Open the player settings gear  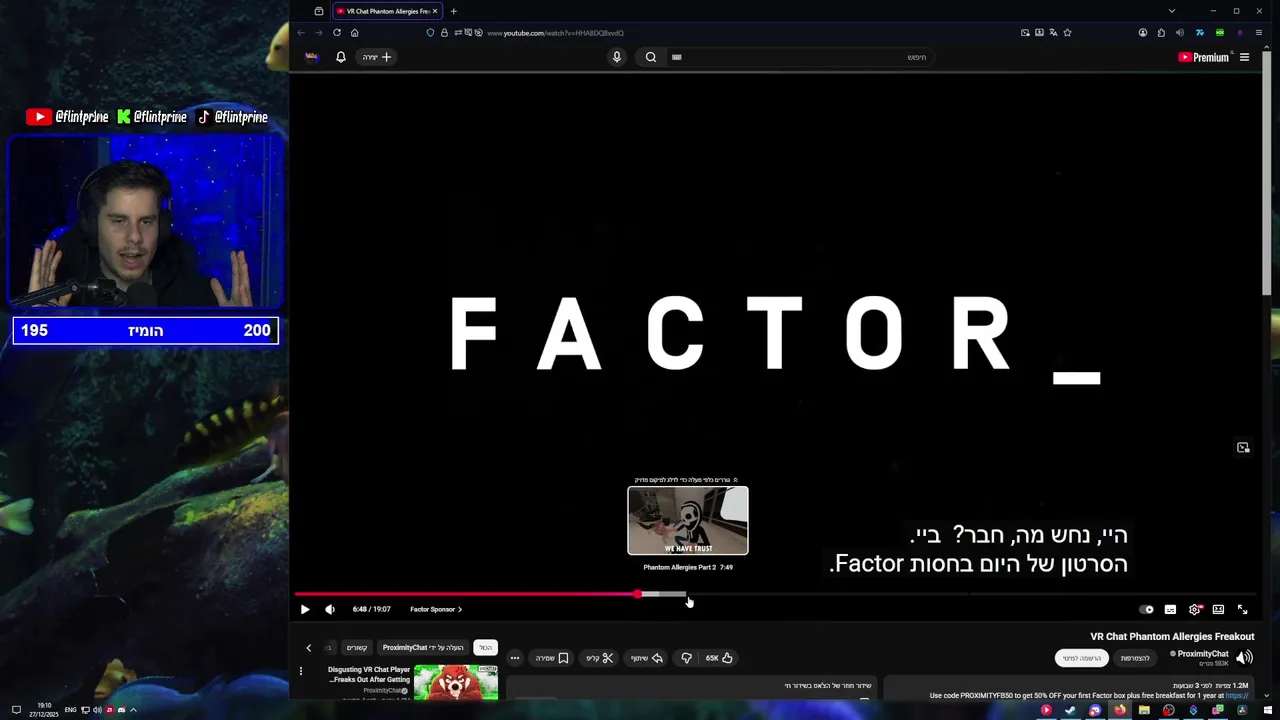[1194, 609]
